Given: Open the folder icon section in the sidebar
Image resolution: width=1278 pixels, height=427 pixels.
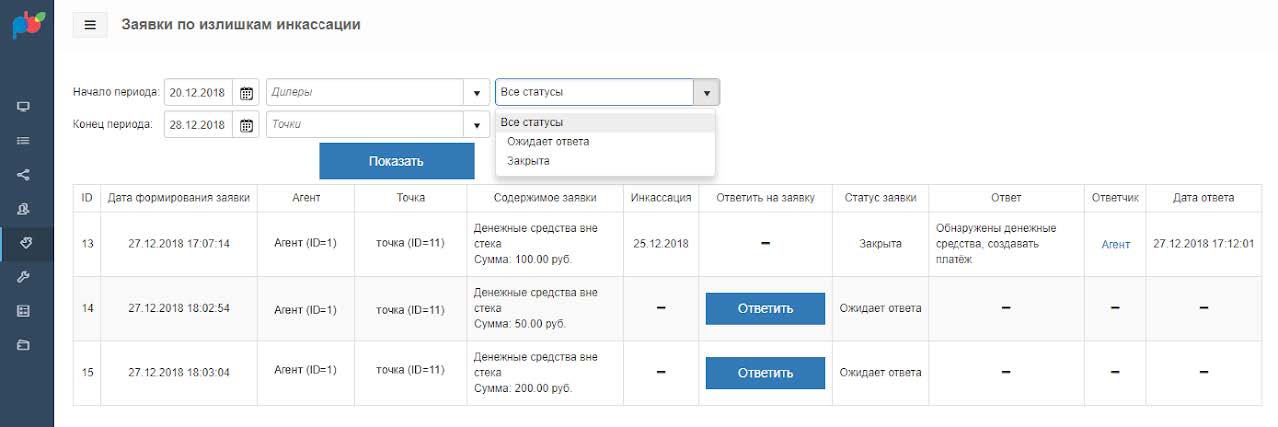Looking at the screenshot, I should [x=24, y=345].
